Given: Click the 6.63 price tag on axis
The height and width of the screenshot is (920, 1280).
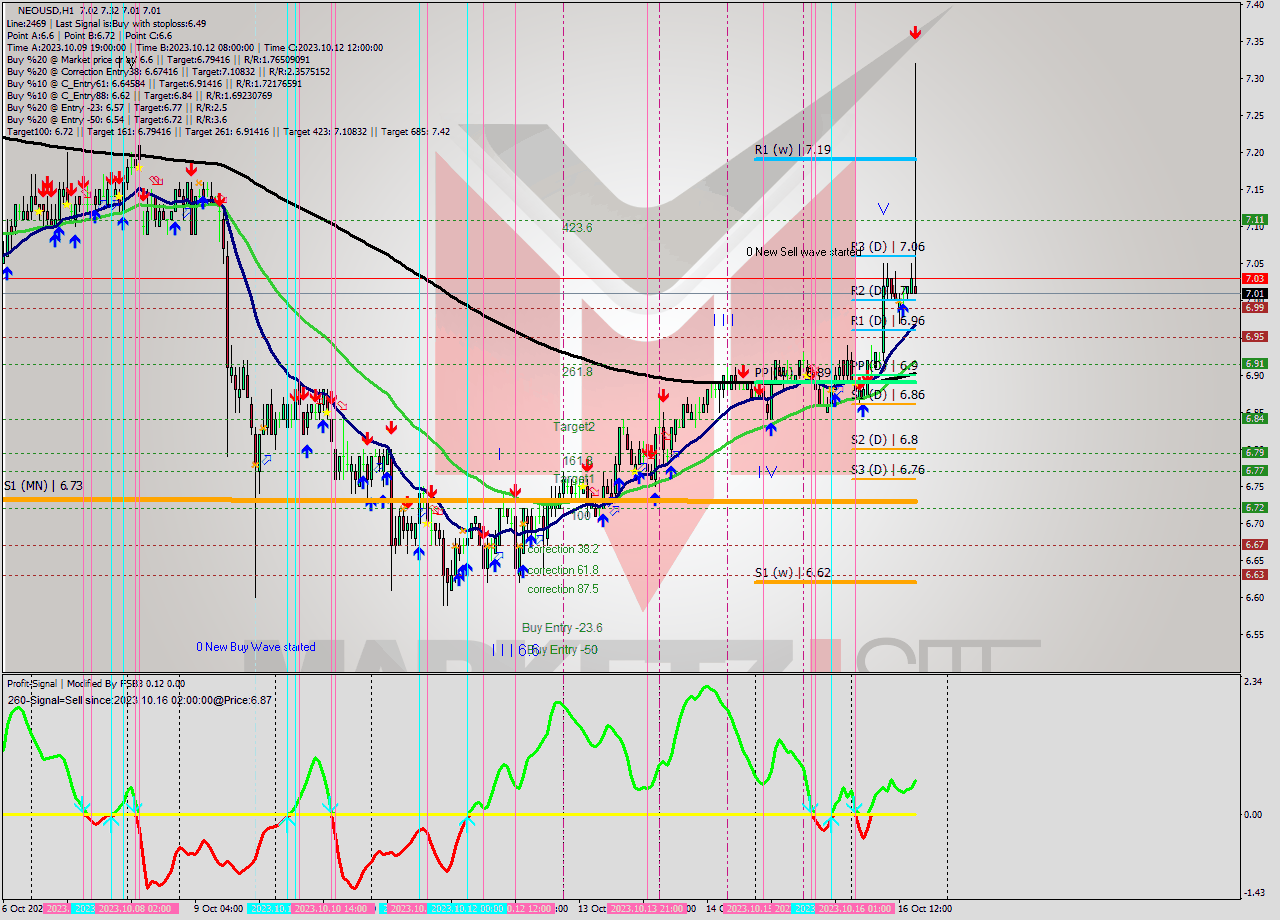Looking at the screenshot, I should [1254, 574].
